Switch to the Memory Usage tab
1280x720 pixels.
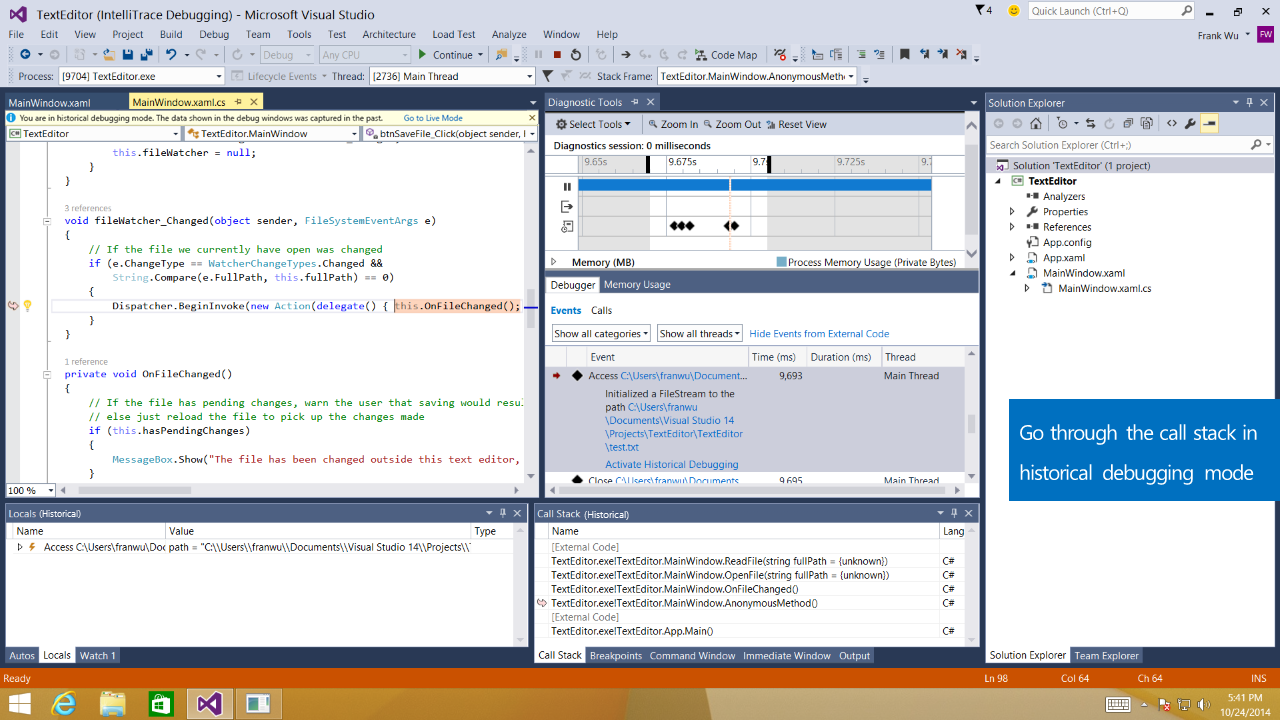637,285
